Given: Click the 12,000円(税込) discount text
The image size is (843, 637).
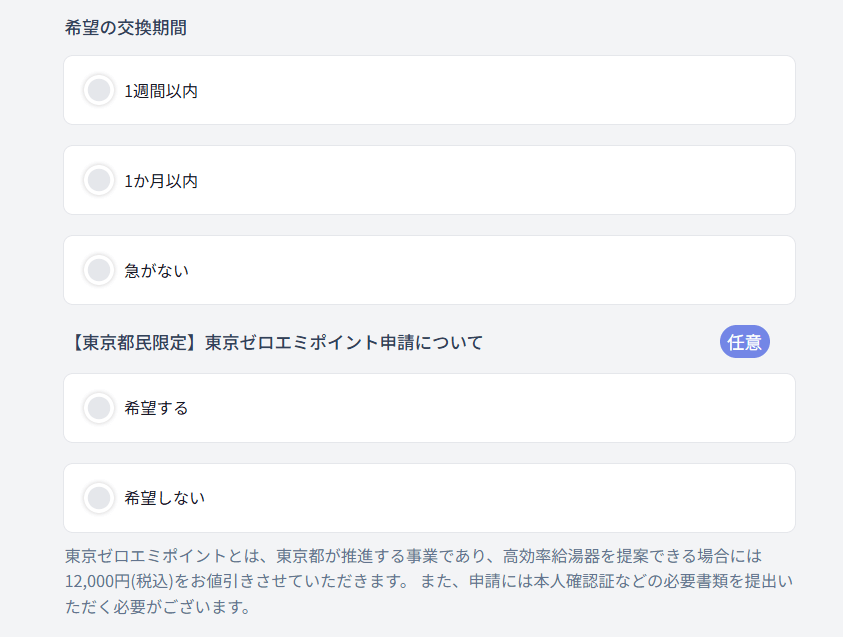Looking at the screenshot, I should point(119,581).
